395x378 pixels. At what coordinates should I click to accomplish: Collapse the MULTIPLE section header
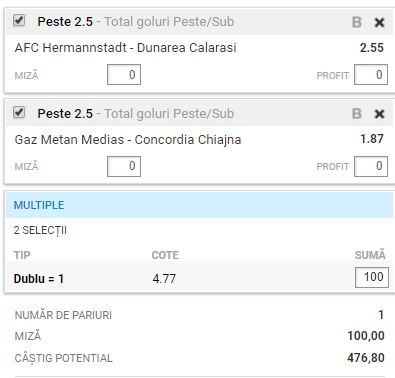pos(199,205)
